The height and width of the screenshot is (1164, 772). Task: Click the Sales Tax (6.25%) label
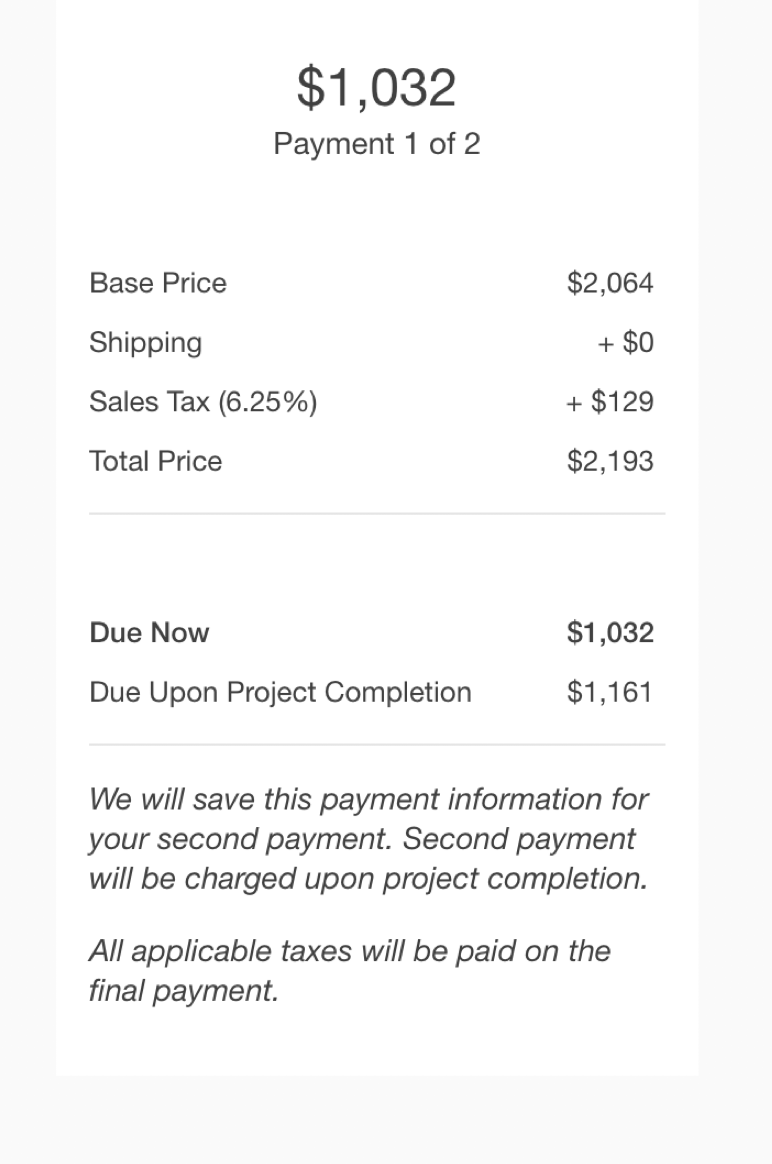point(203,402)
